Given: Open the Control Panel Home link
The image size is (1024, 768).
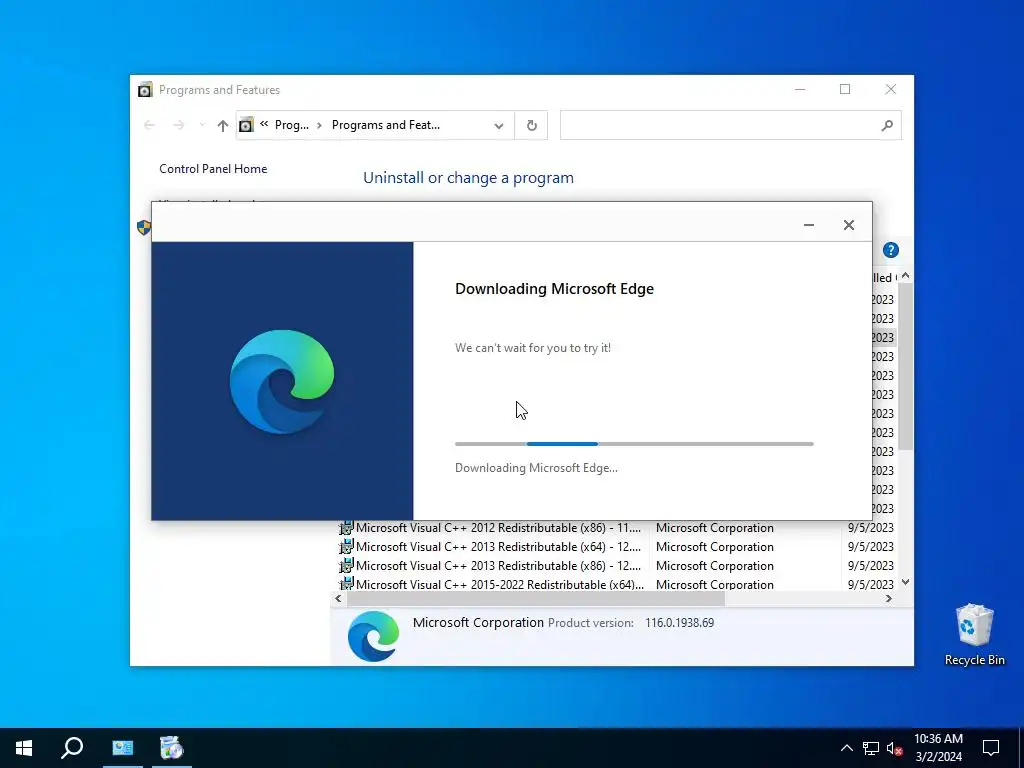Looking at the screenshot, I should click(213, 168).
